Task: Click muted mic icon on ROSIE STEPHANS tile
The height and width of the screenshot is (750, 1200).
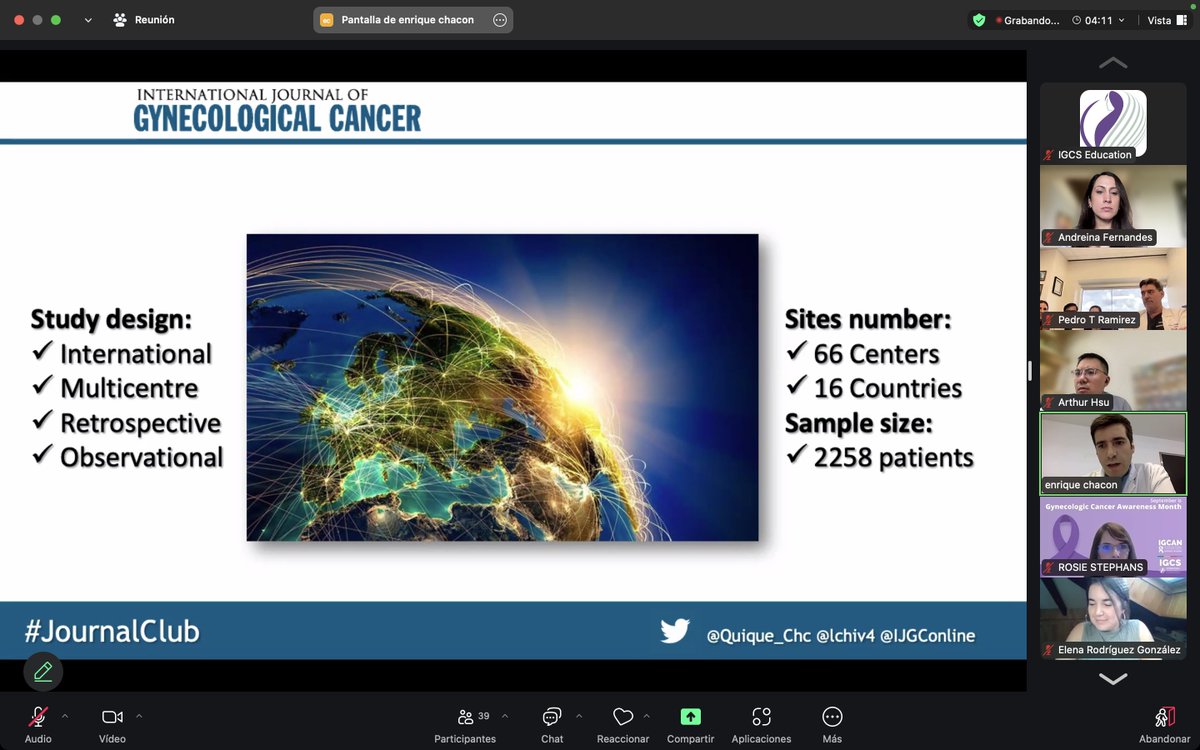Action: click(1049, 567)
